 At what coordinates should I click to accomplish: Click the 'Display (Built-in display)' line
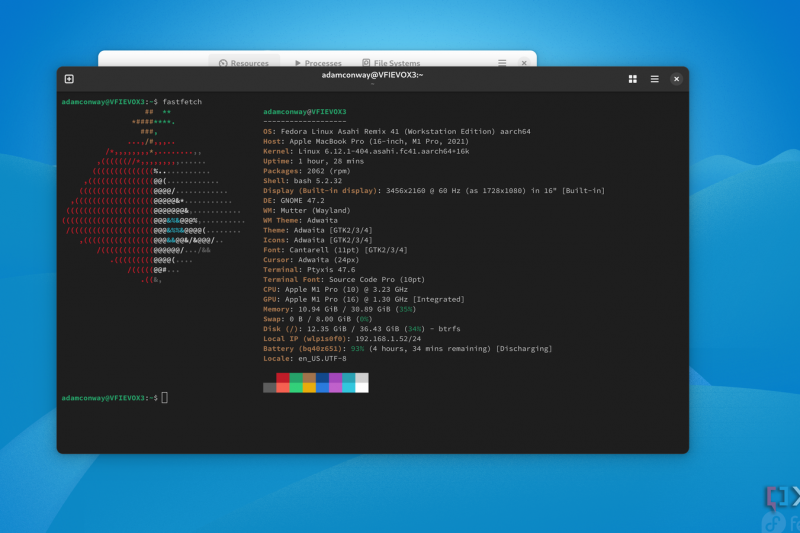(434, 191)
